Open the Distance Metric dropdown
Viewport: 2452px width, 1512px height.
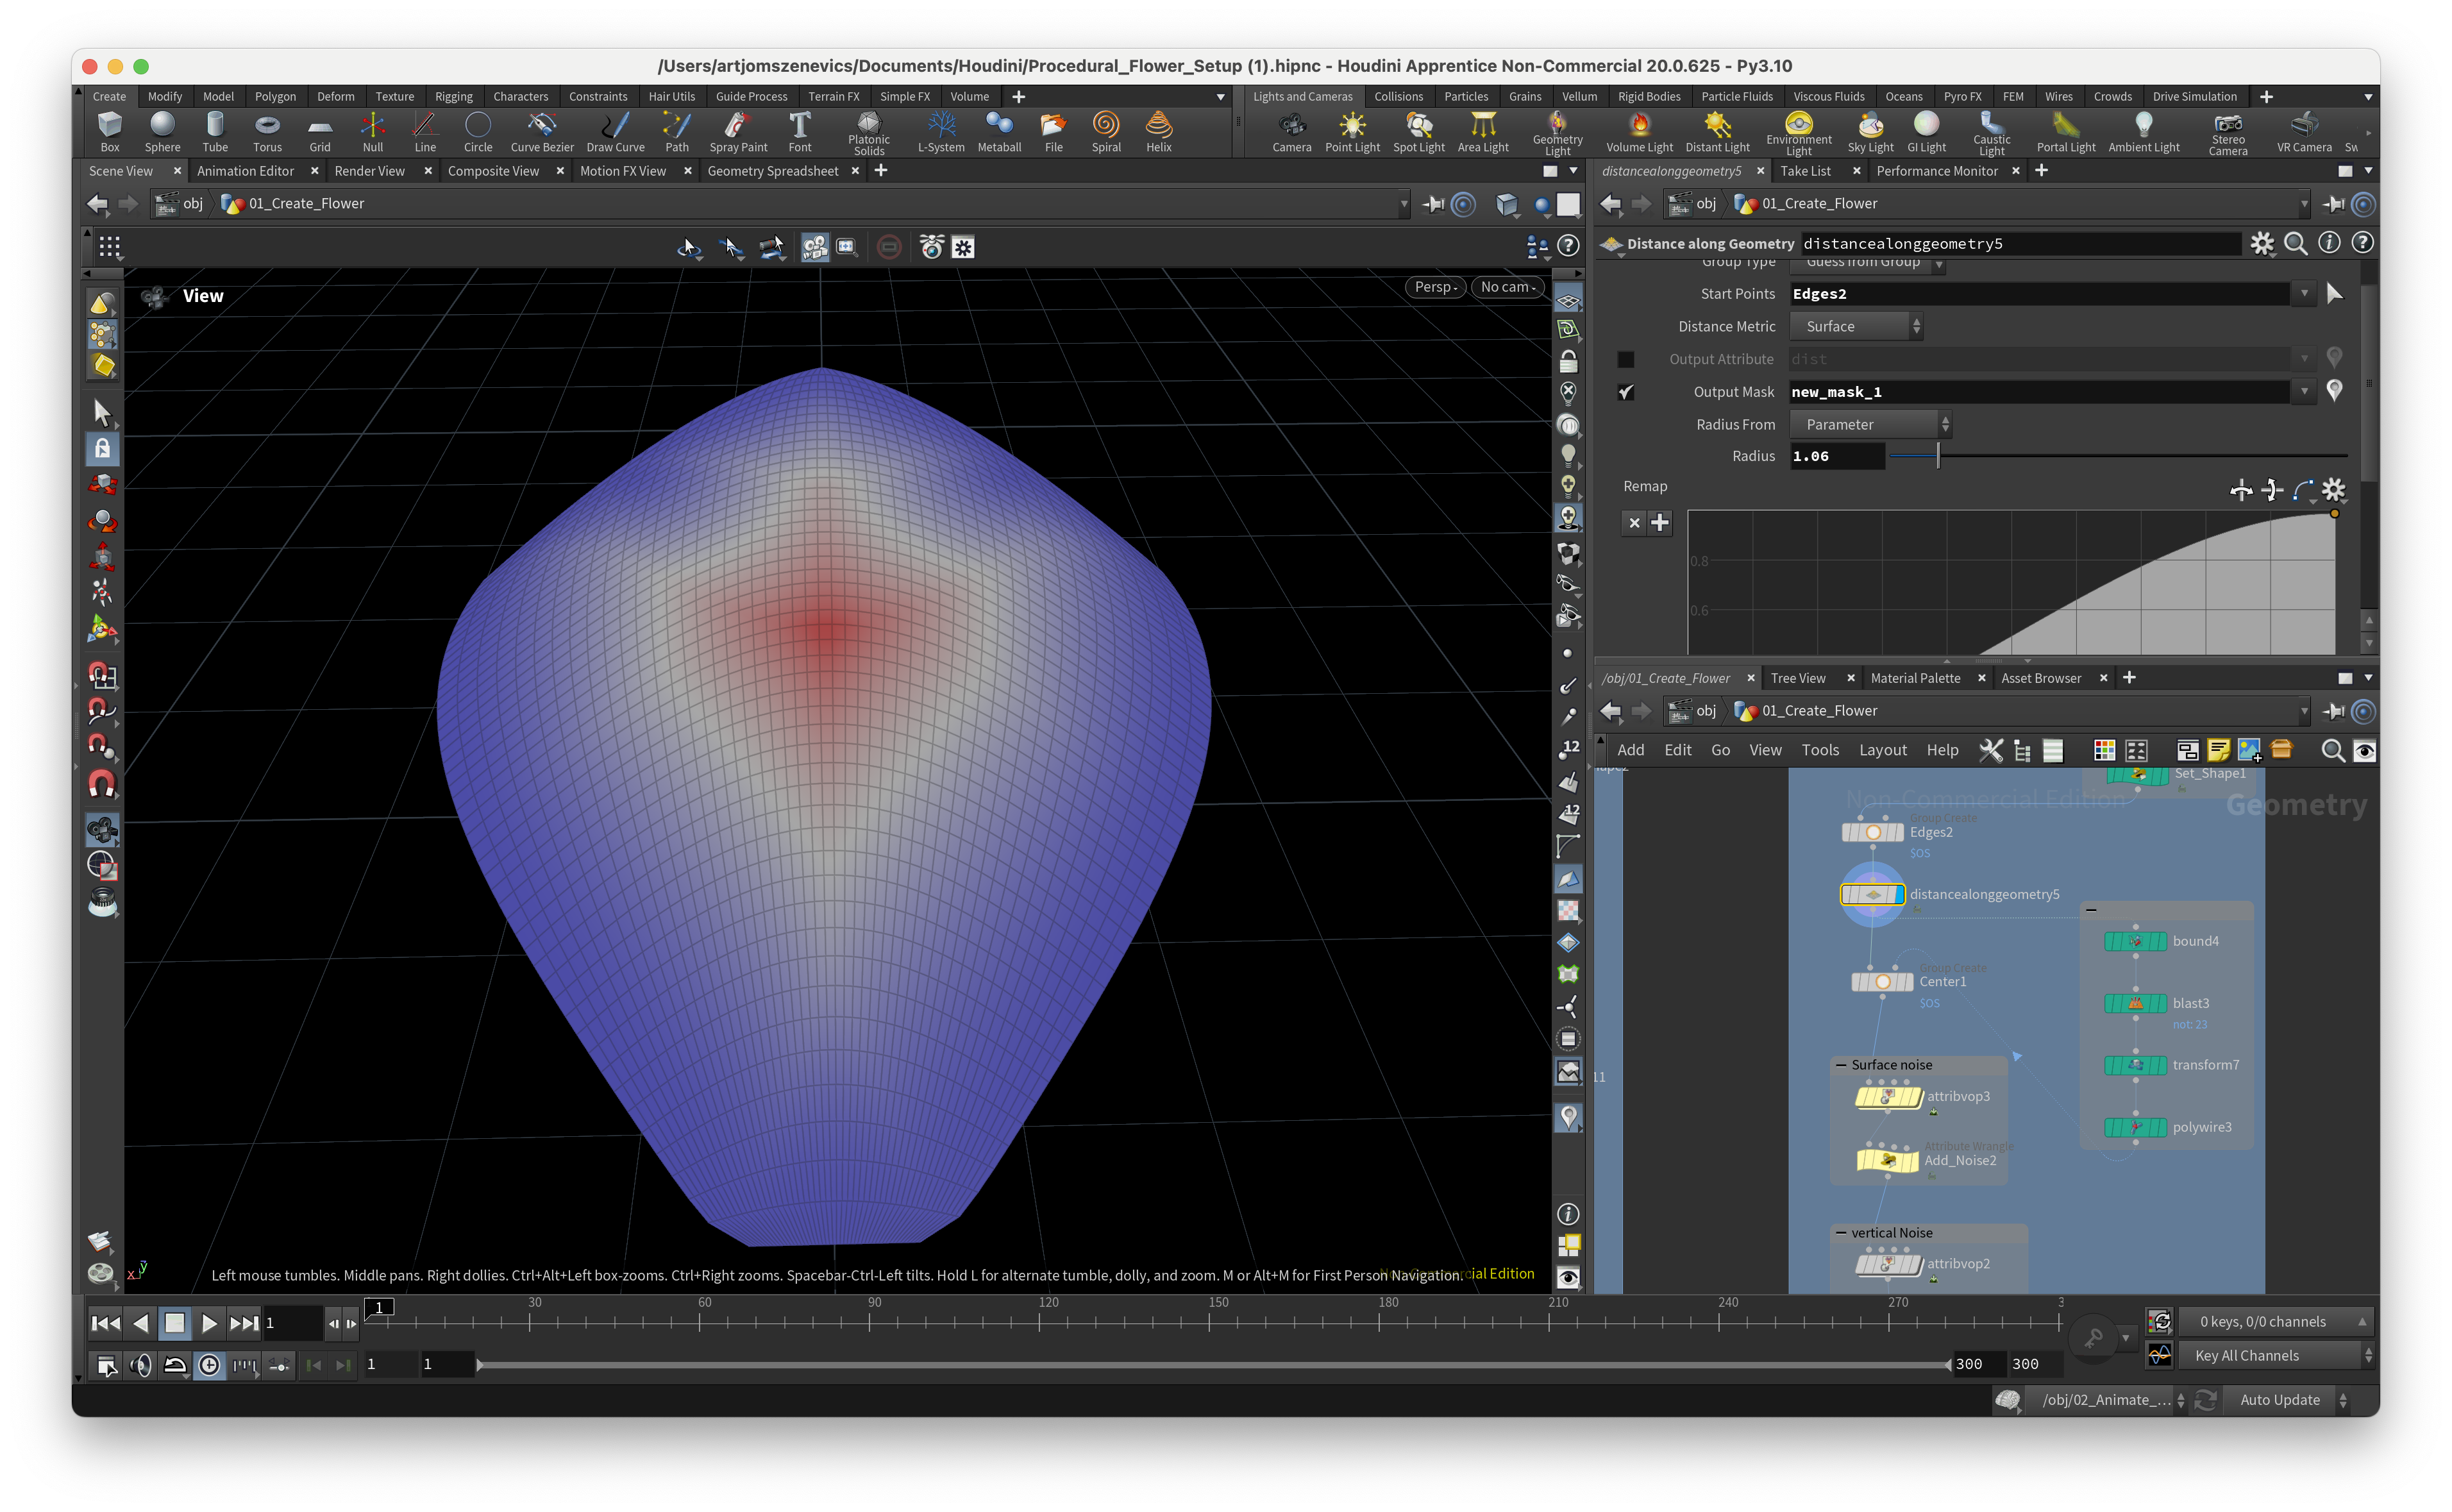1856,326
